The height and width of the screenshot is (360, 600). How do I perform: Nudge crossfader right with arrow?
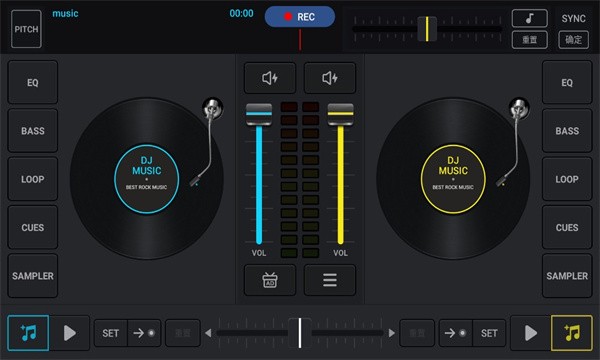tap(391, 333)
